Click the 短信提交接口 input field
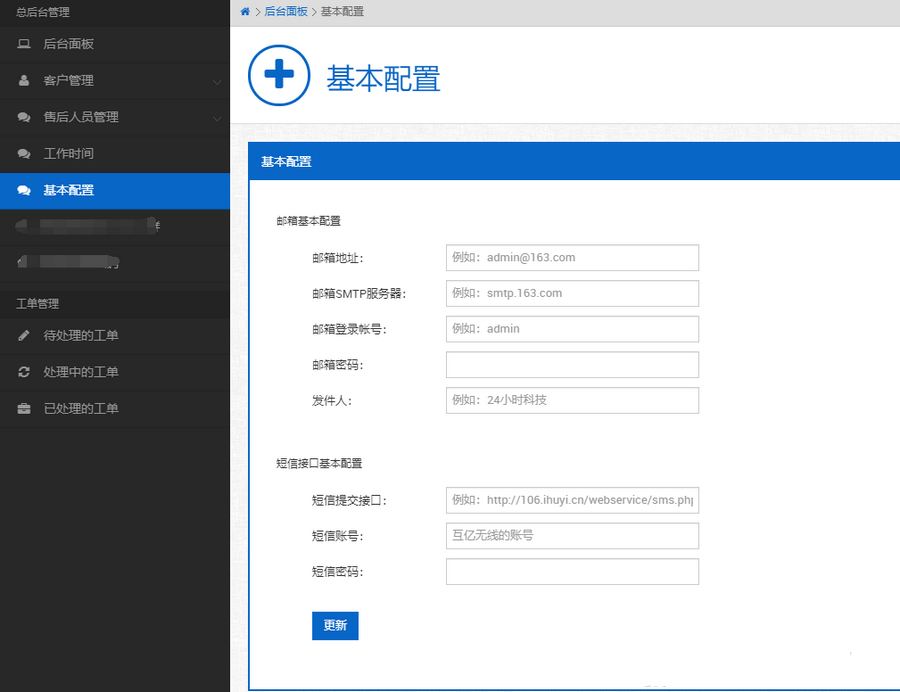This screenshot has height=692, width=900. tap(571, 500)
